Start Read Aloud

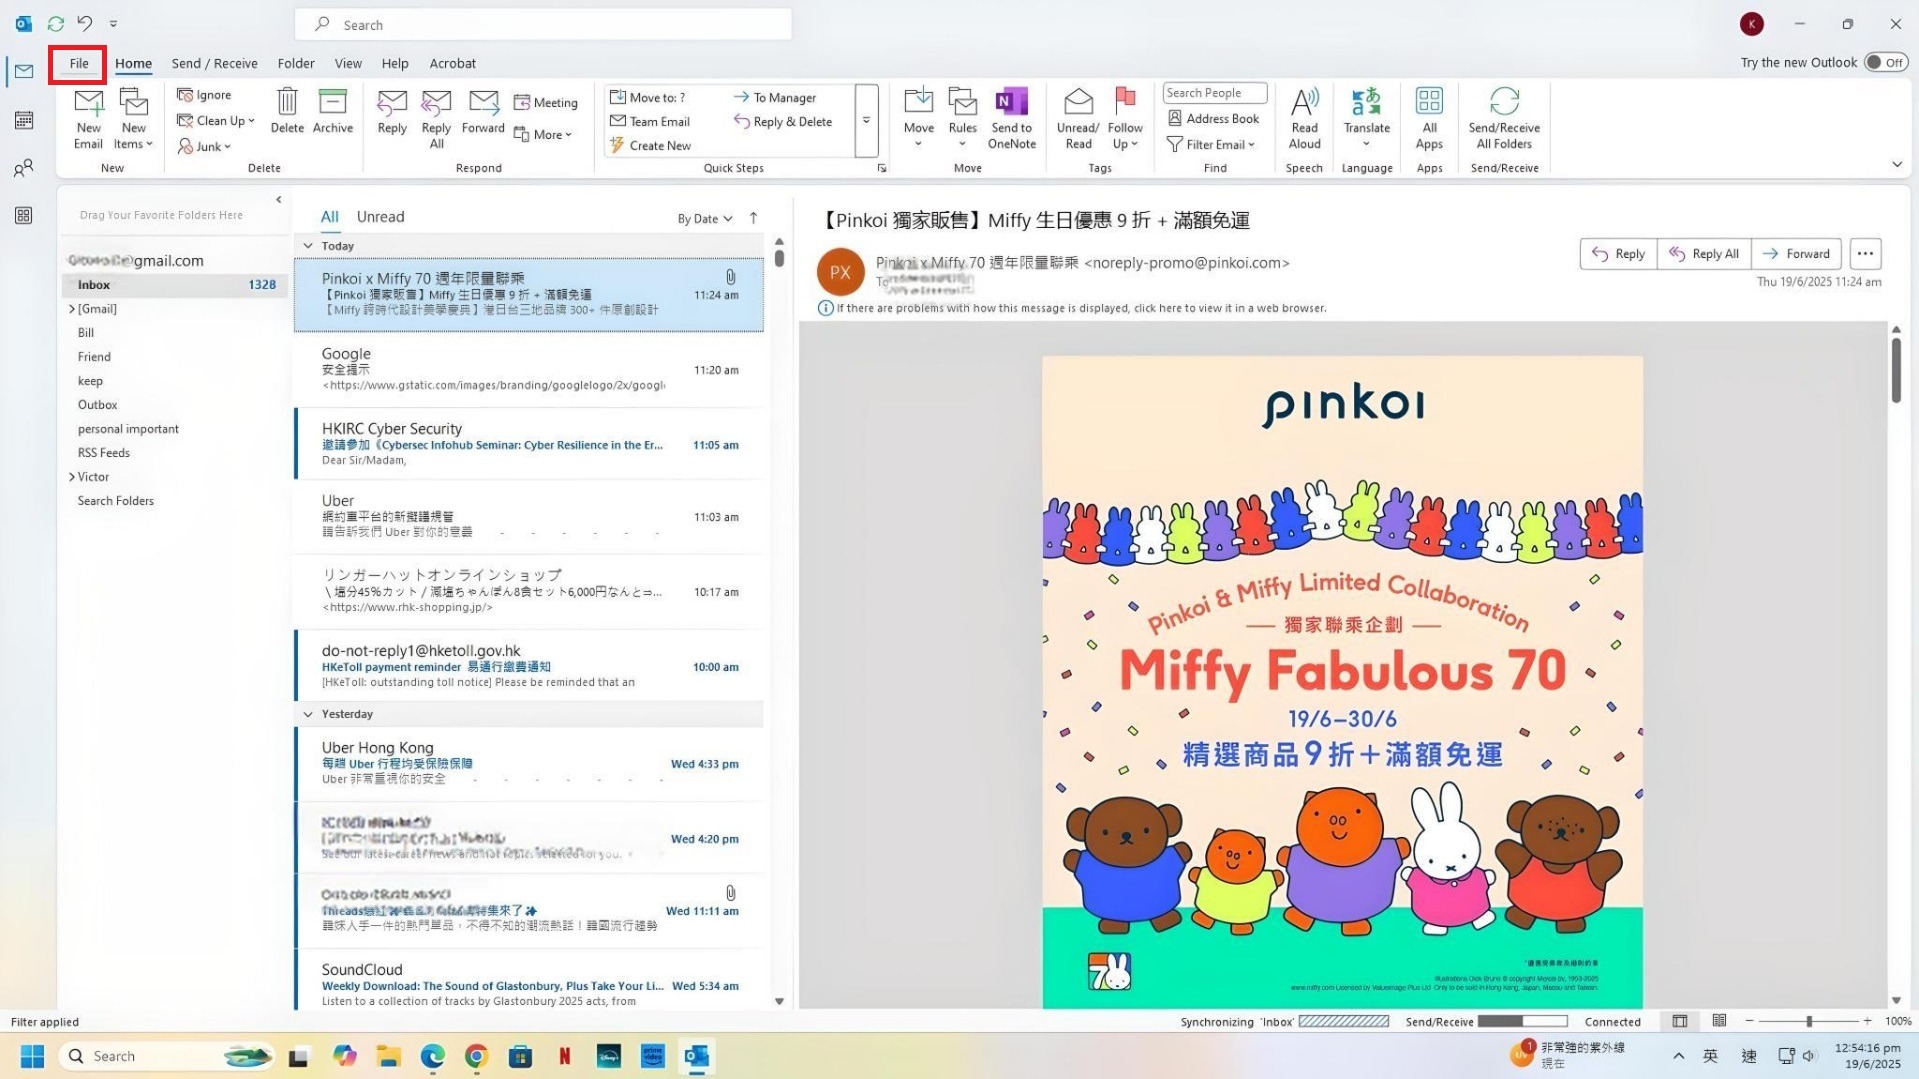[1304, 118]
